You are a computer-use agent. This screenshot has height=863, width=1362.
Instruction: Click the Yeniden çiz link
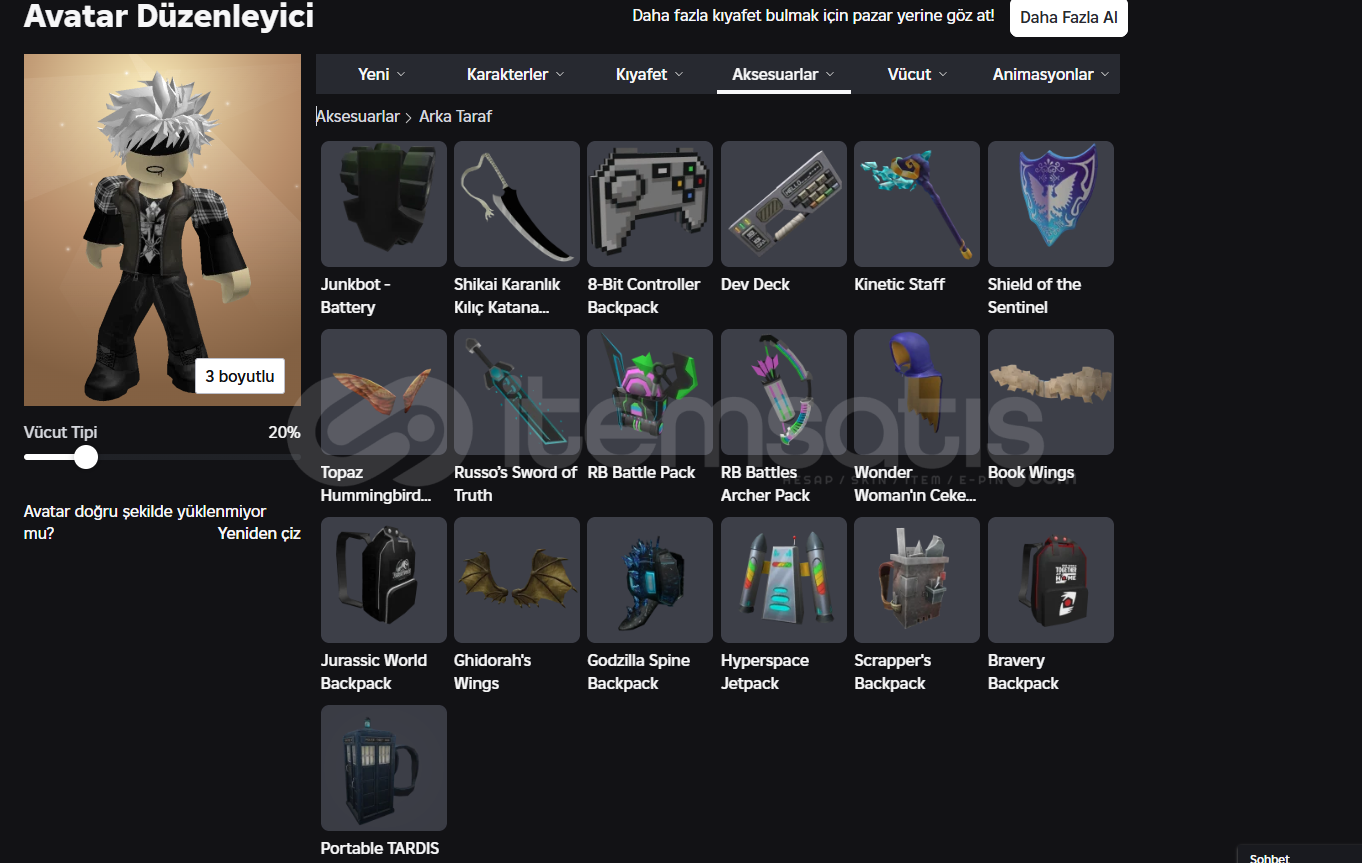click(x=259, y=533)
